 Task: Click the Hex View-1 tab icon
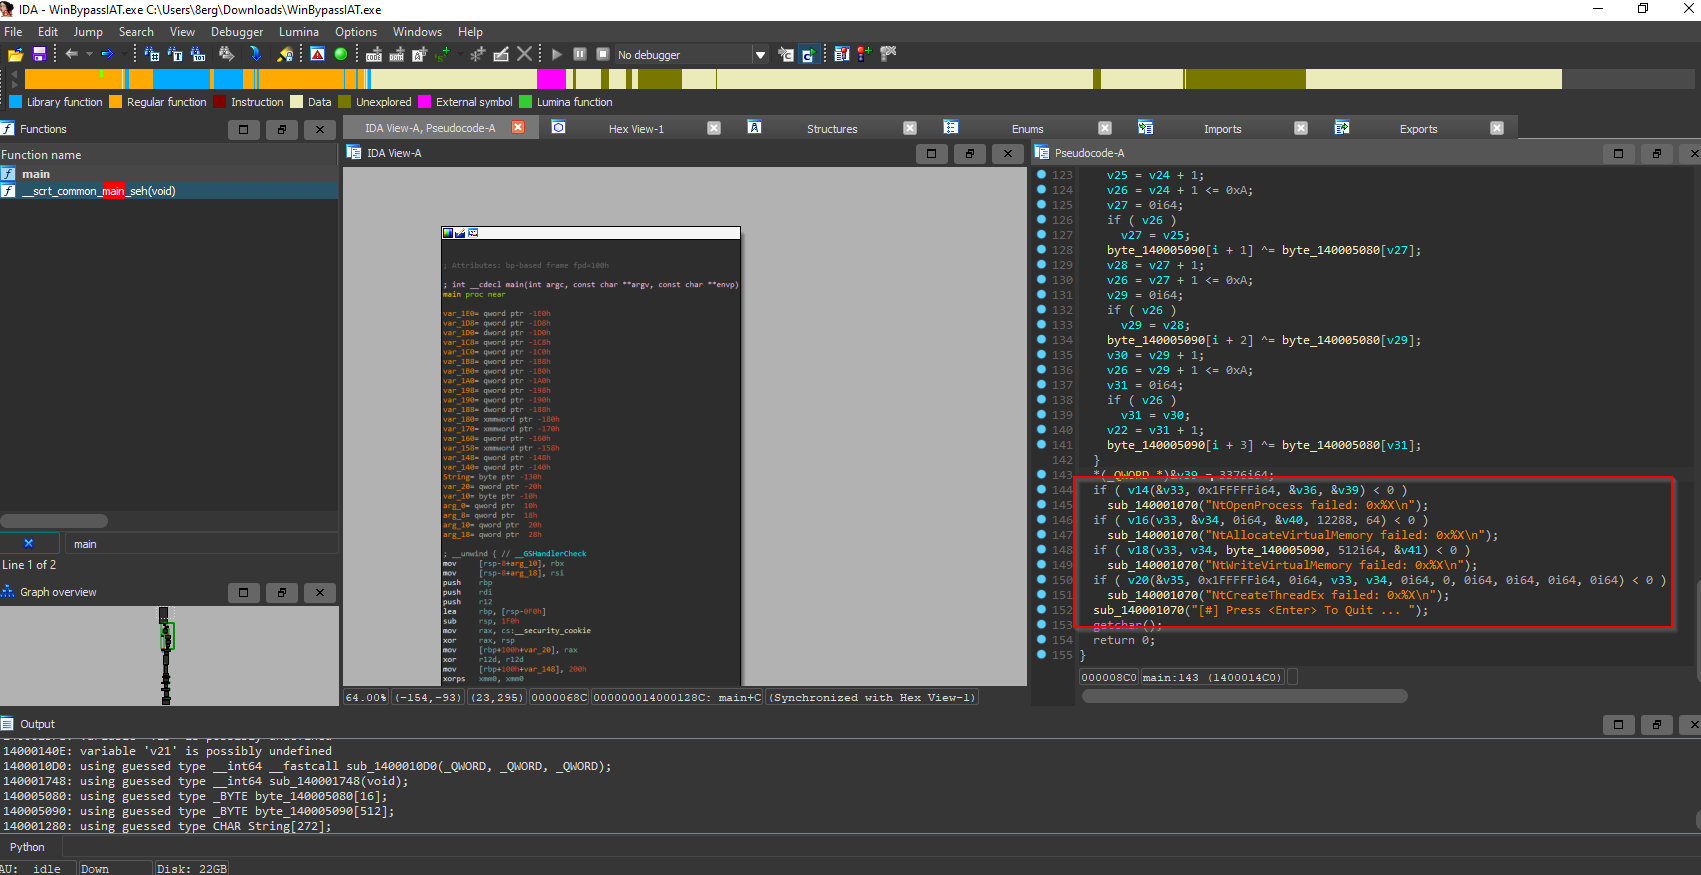[559, 127]
